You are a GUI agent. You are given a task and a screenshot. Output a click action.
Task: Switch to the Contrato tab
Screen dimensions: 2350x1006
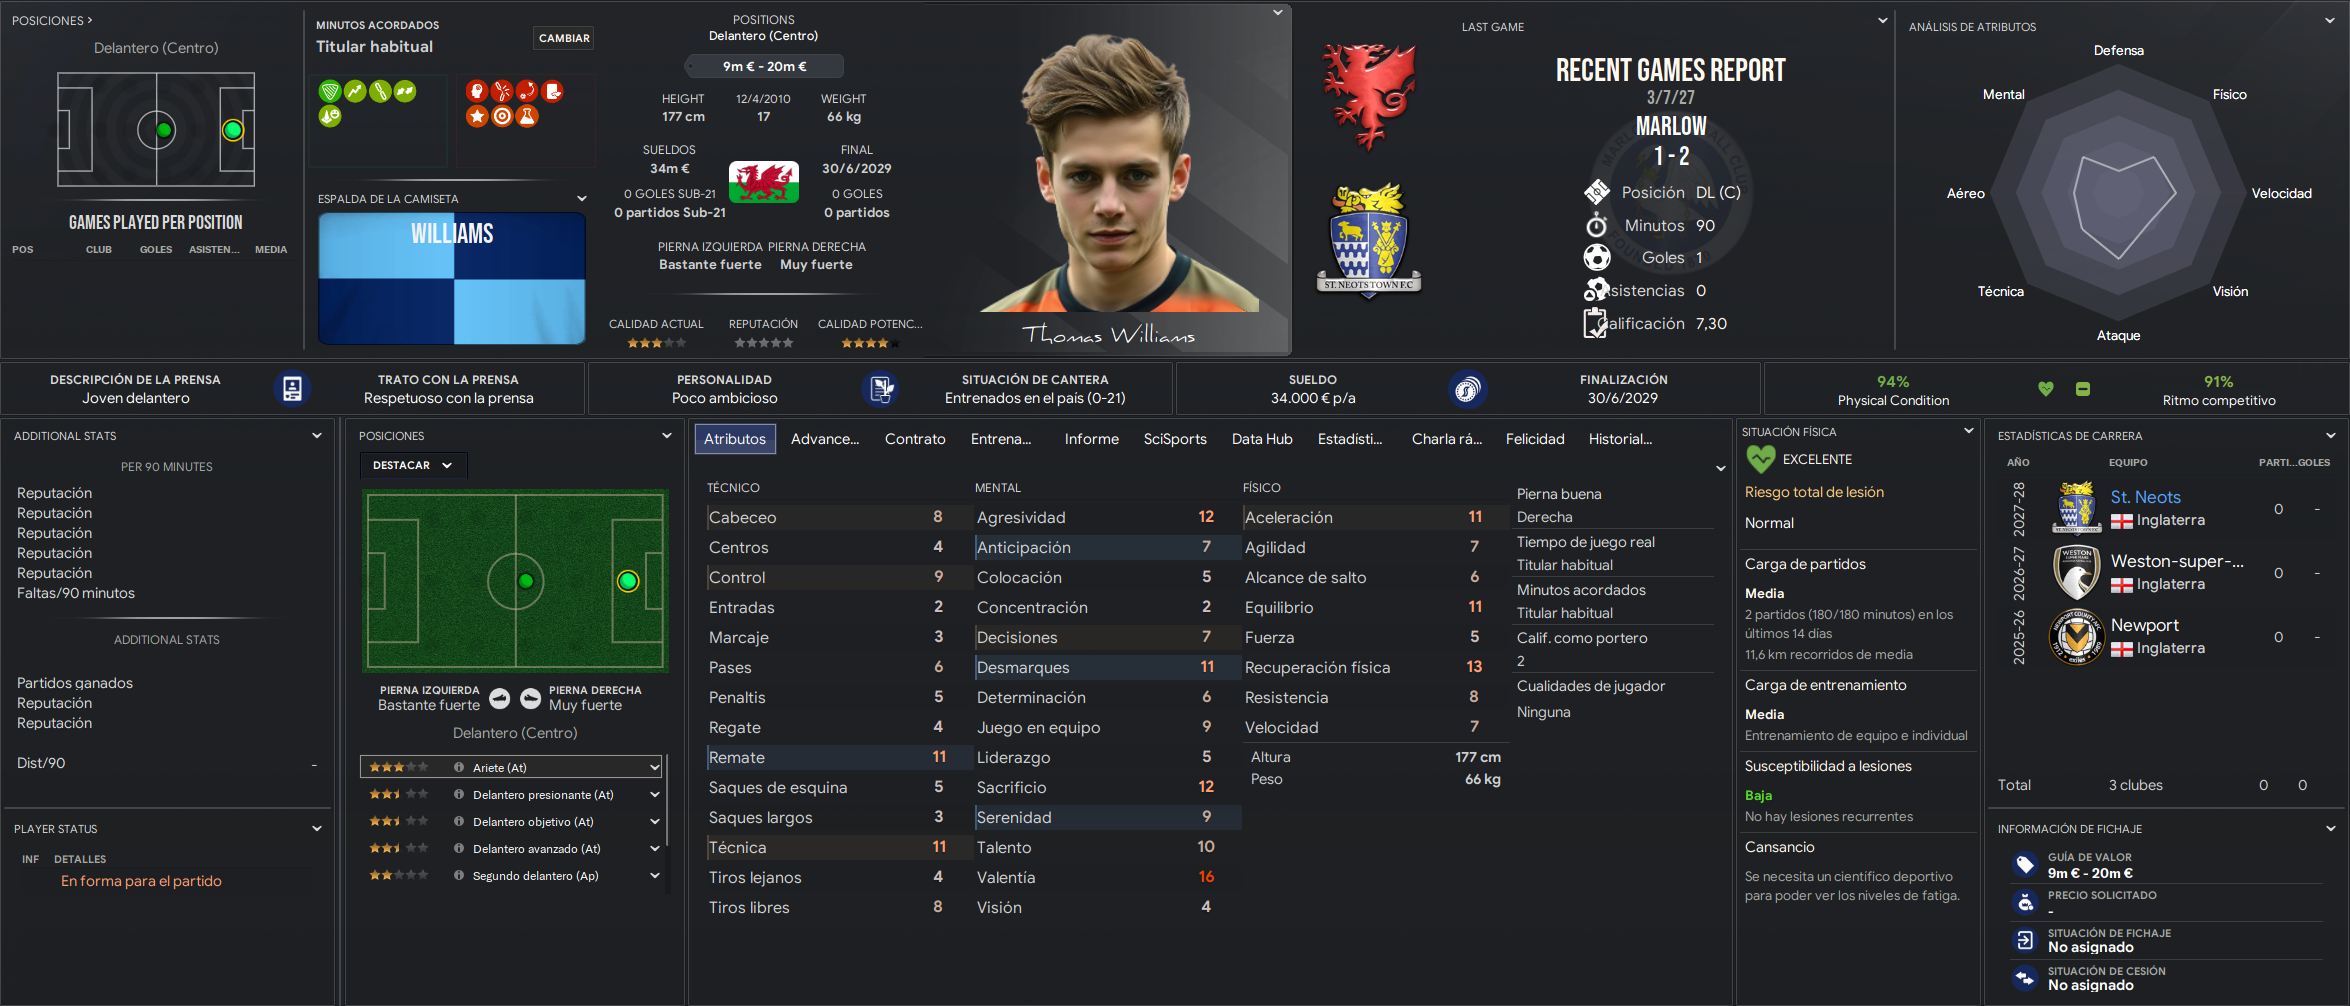pyautogui.click(x=915, y=439)
